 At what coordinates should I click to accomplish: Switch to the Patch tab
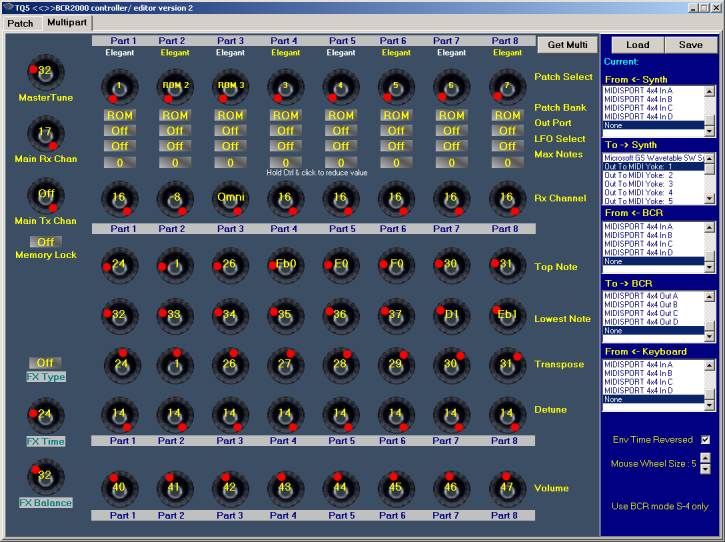coord(20,22)
